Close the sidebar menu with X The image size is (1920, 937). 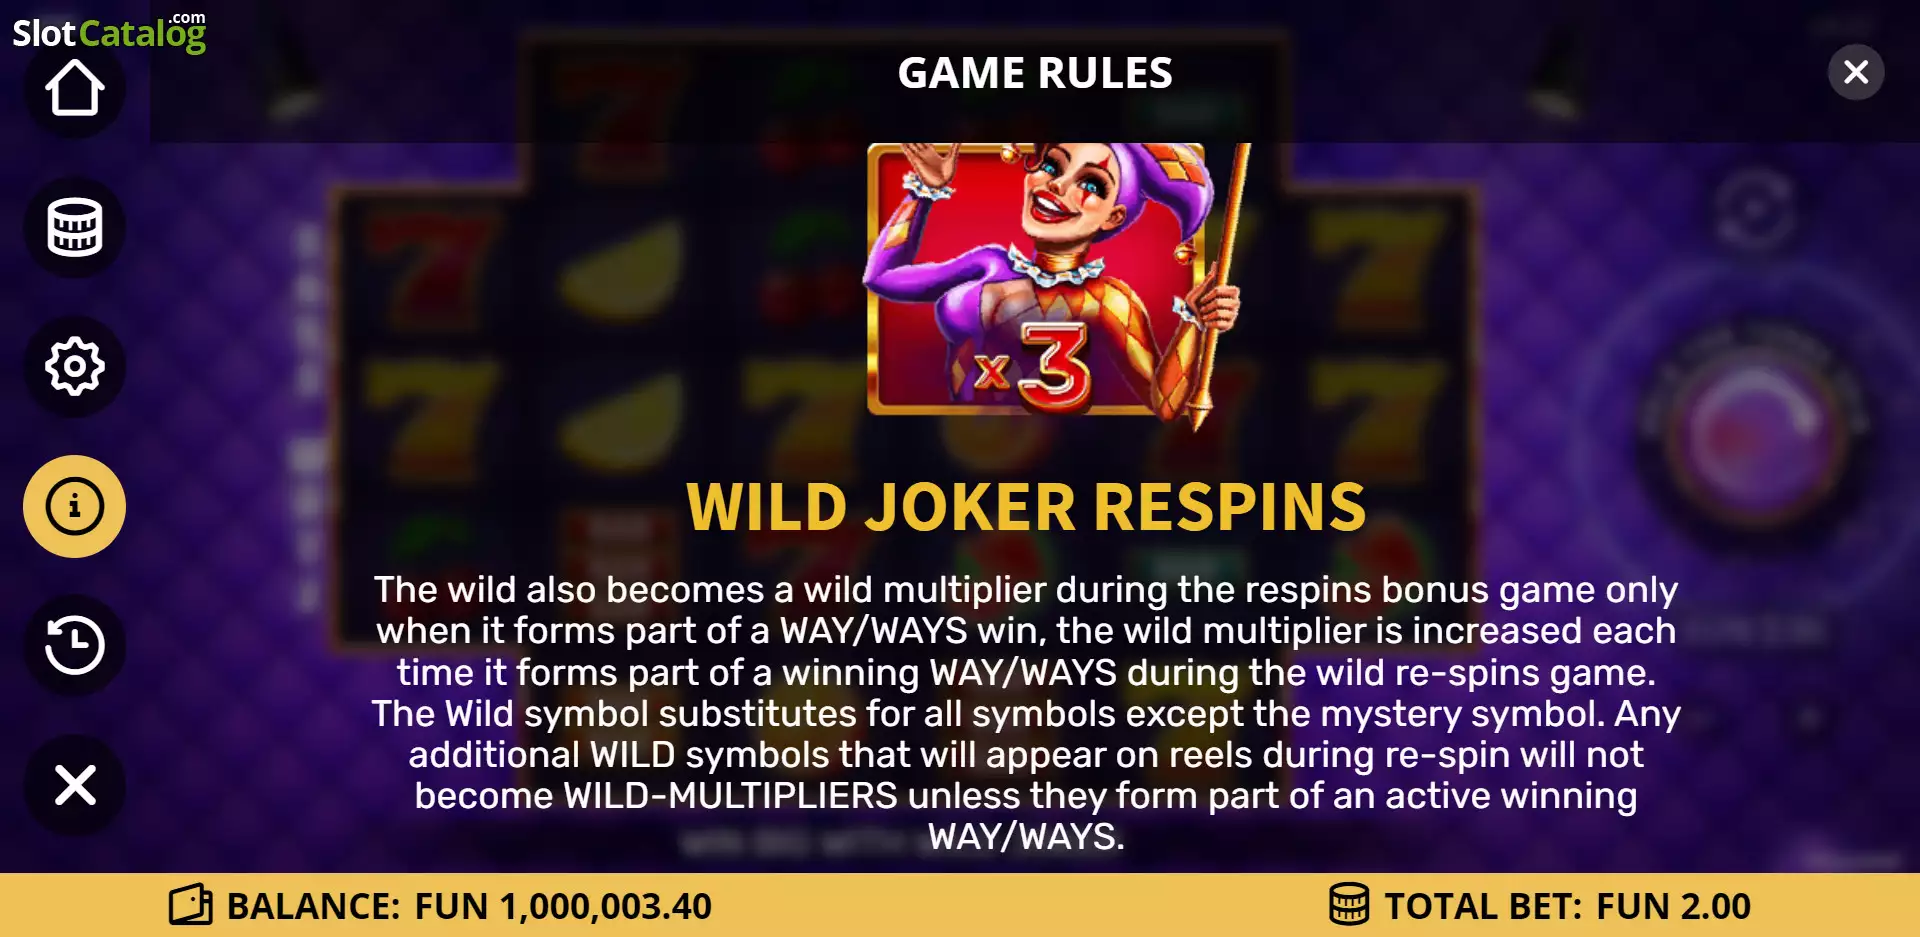pyautogui.click(x=75, y=785)
